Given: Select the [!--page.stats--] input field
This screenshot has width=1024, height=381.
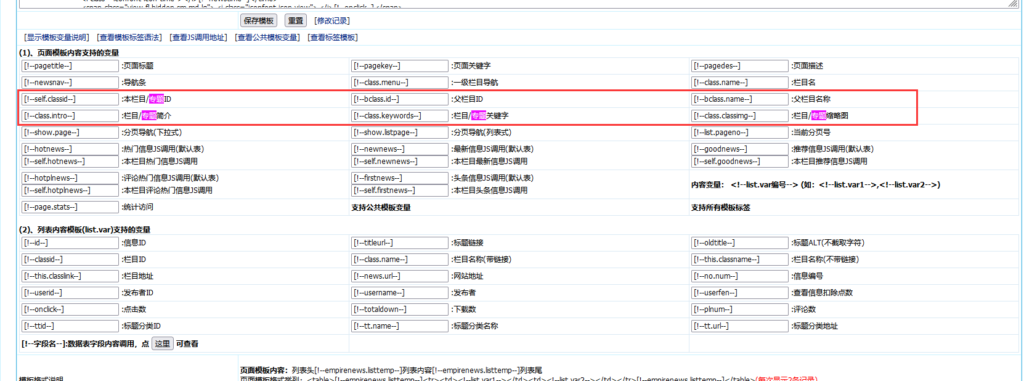Looking at the screenshot, I should pos(69,207).
